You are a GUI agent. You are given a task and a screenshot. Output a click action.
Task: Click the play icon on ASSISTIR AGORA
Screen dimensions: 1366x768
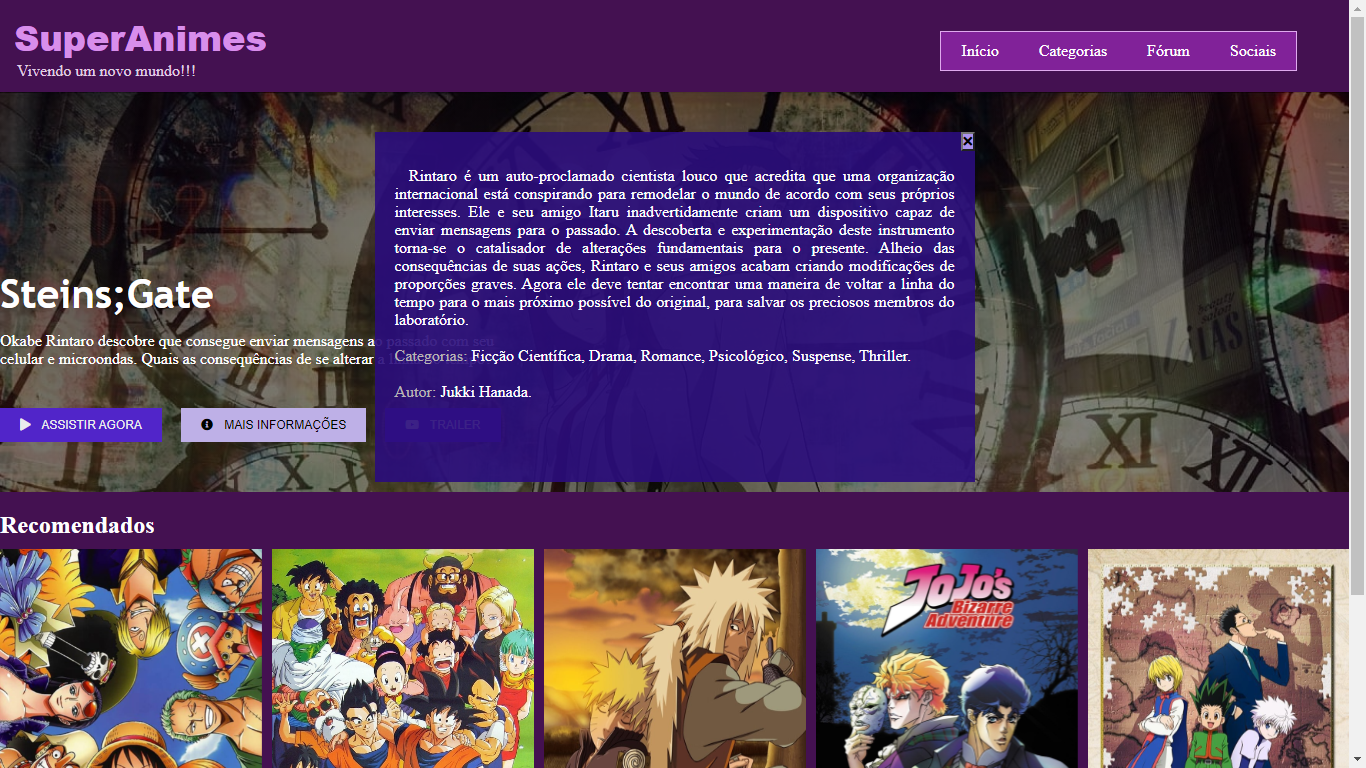click(24, 424)
